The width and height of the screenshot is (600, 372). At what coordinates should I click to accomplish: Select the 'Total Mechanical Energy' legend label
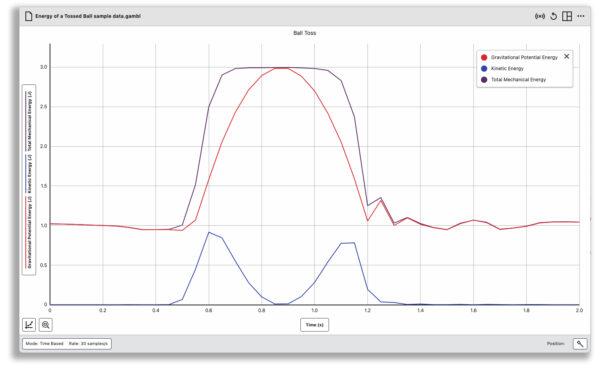point(518,80)
